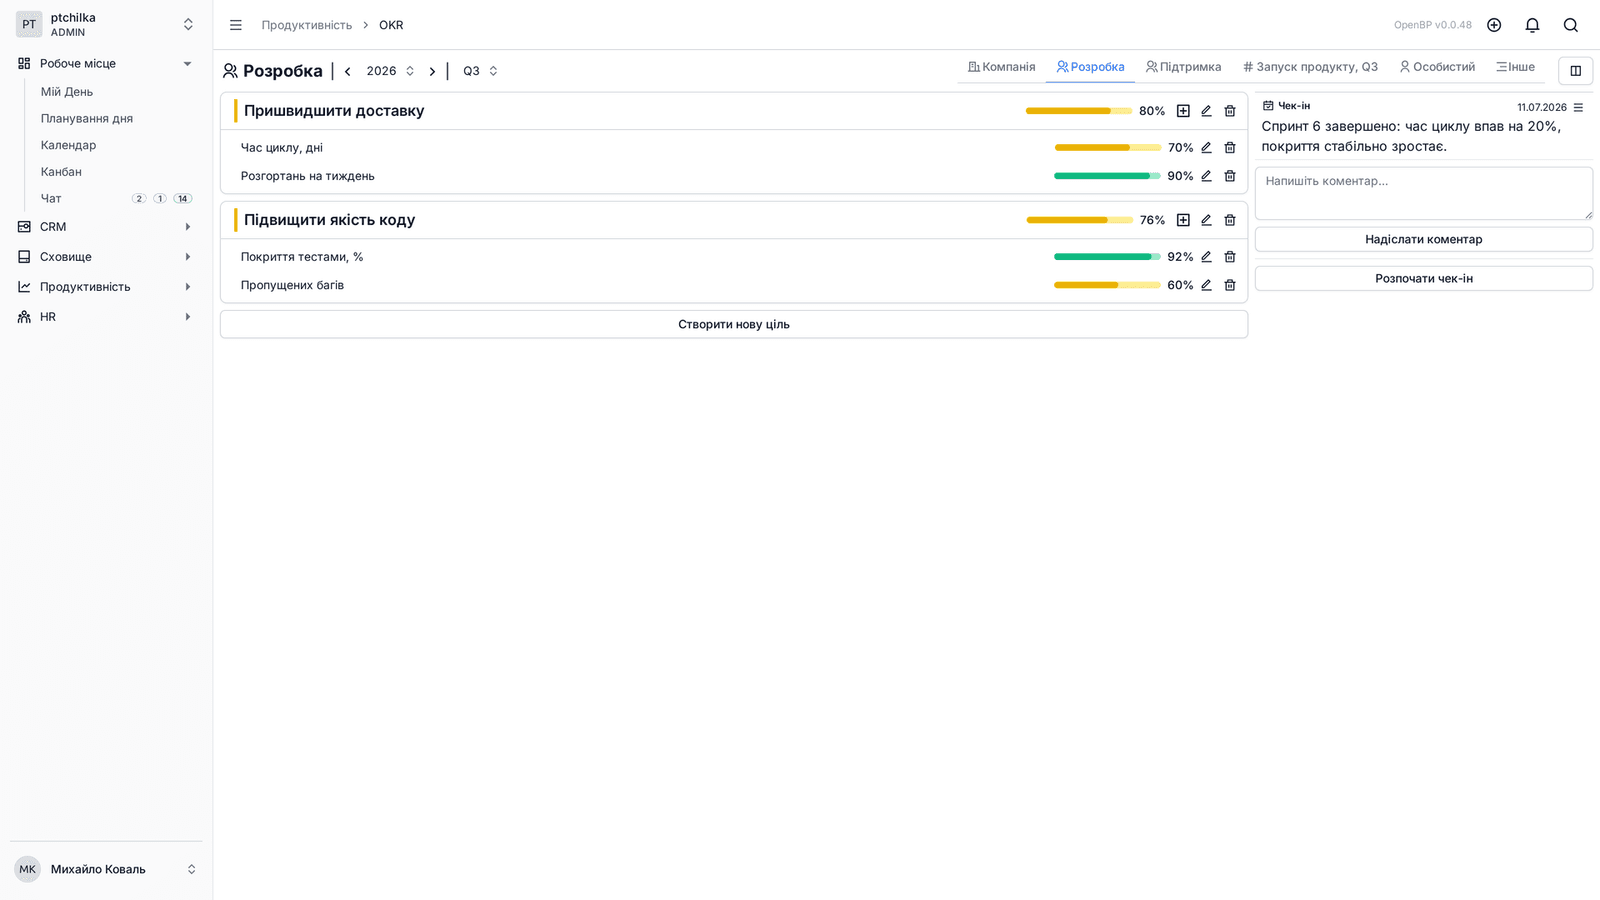
Task: Open Мій День page
Action: [x=67, y=92]
